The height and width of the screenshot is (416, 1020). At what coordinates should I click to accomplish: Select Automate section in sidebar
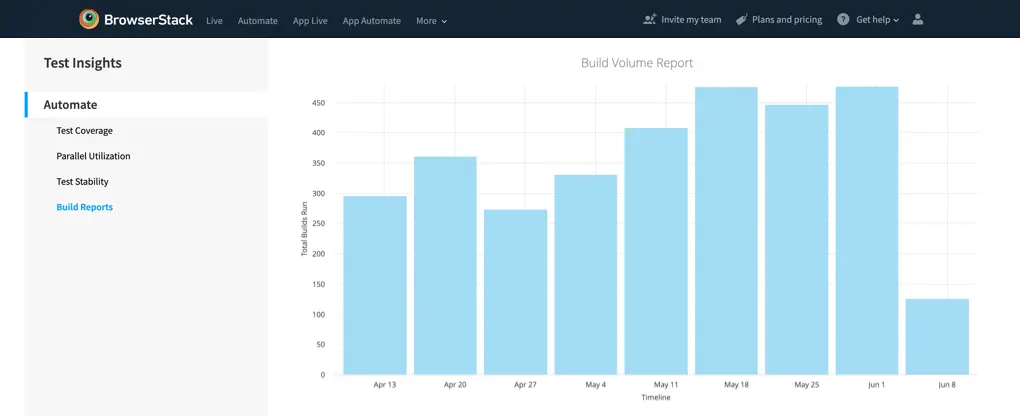coord(71,105)
